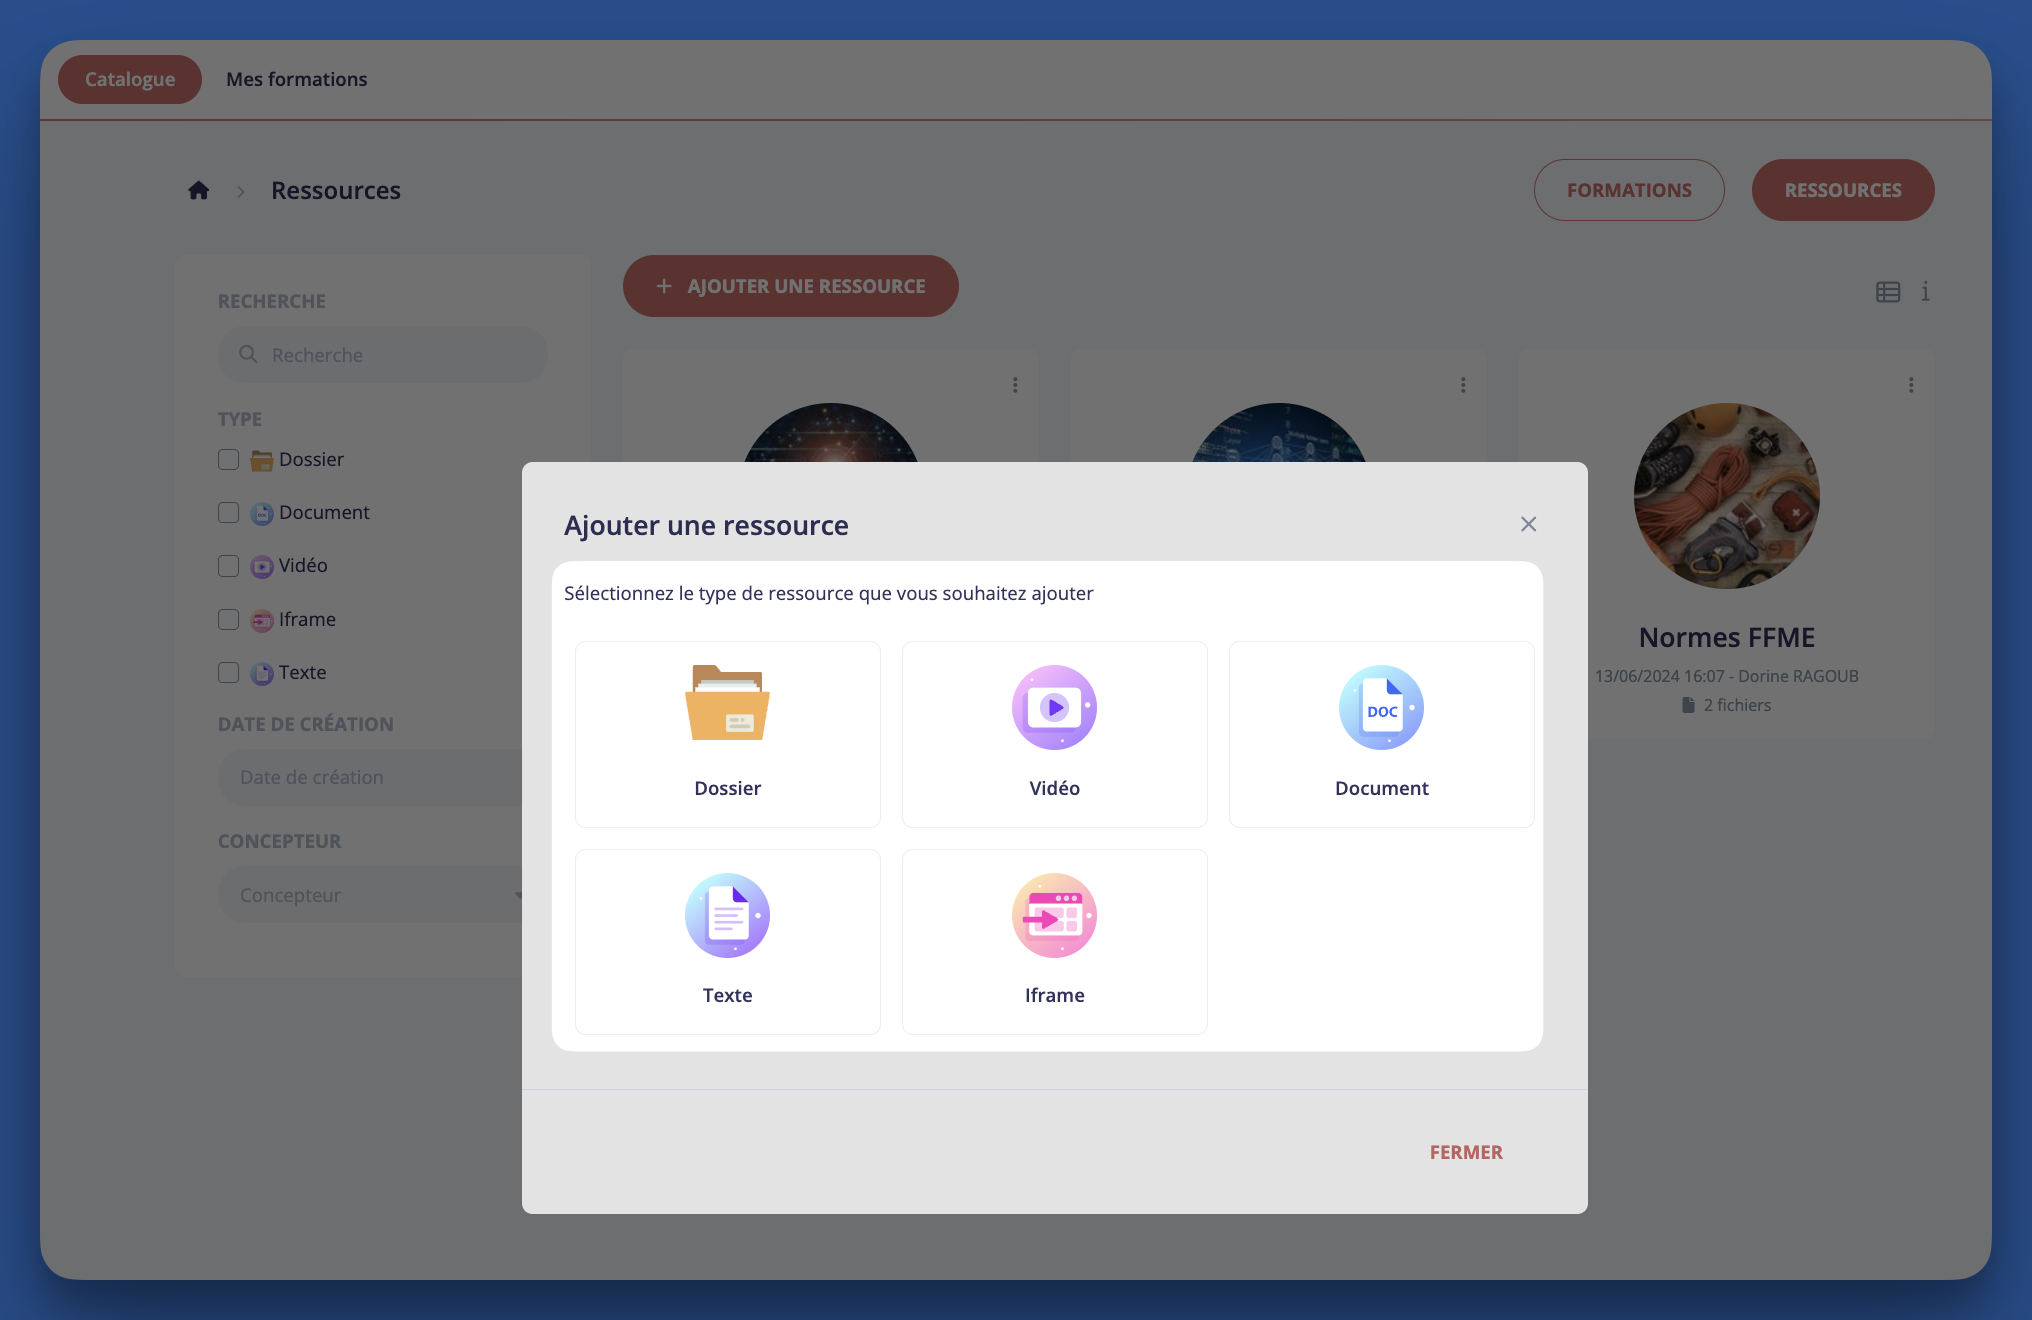Click the Texte filter icon

coord(262,673)
